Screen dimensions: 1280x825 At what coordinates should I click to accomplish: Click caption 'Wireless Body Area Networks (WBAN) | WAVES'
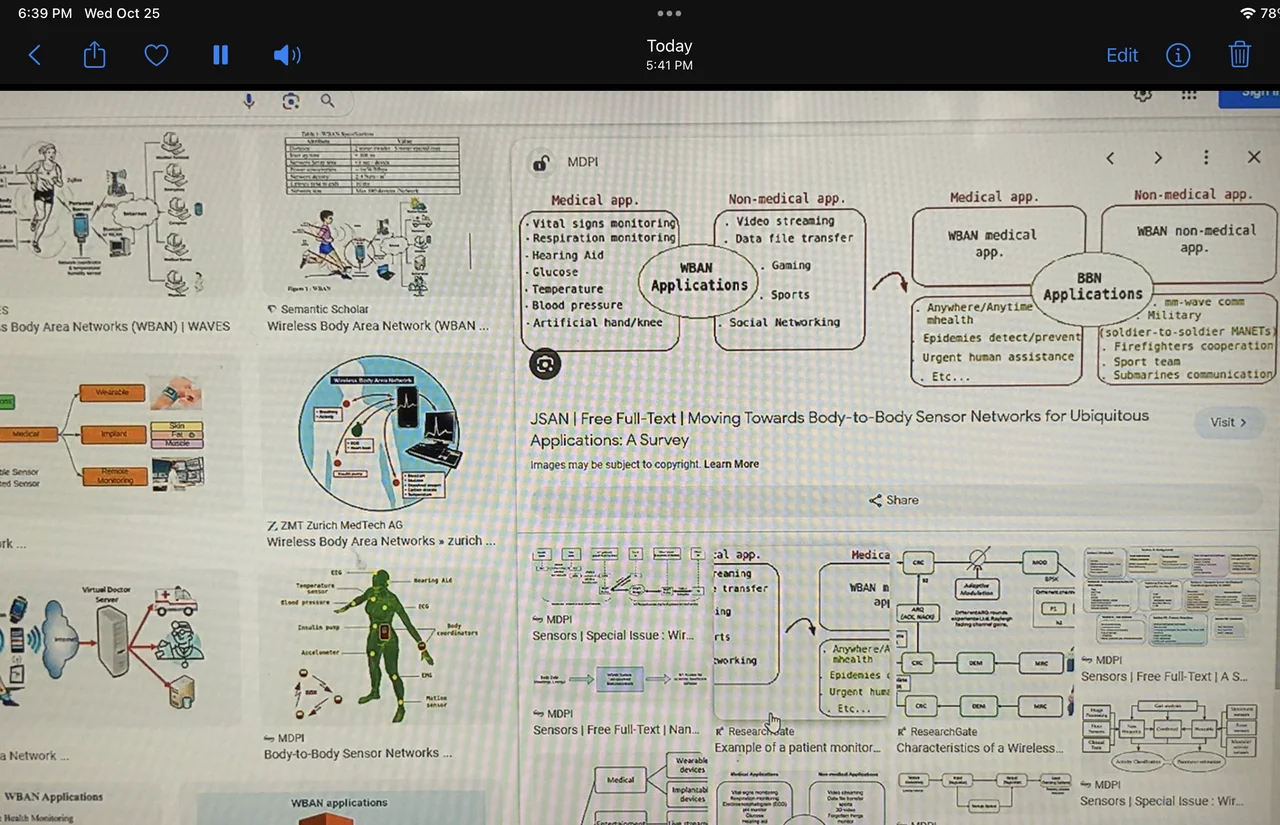coord(115,326)
